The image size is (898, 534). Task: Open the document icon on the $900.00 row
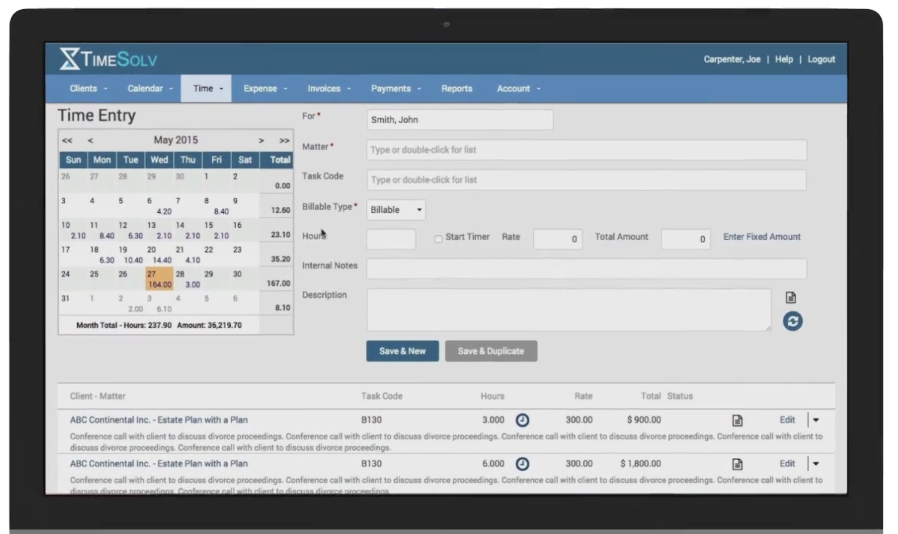tap(737, 420)
